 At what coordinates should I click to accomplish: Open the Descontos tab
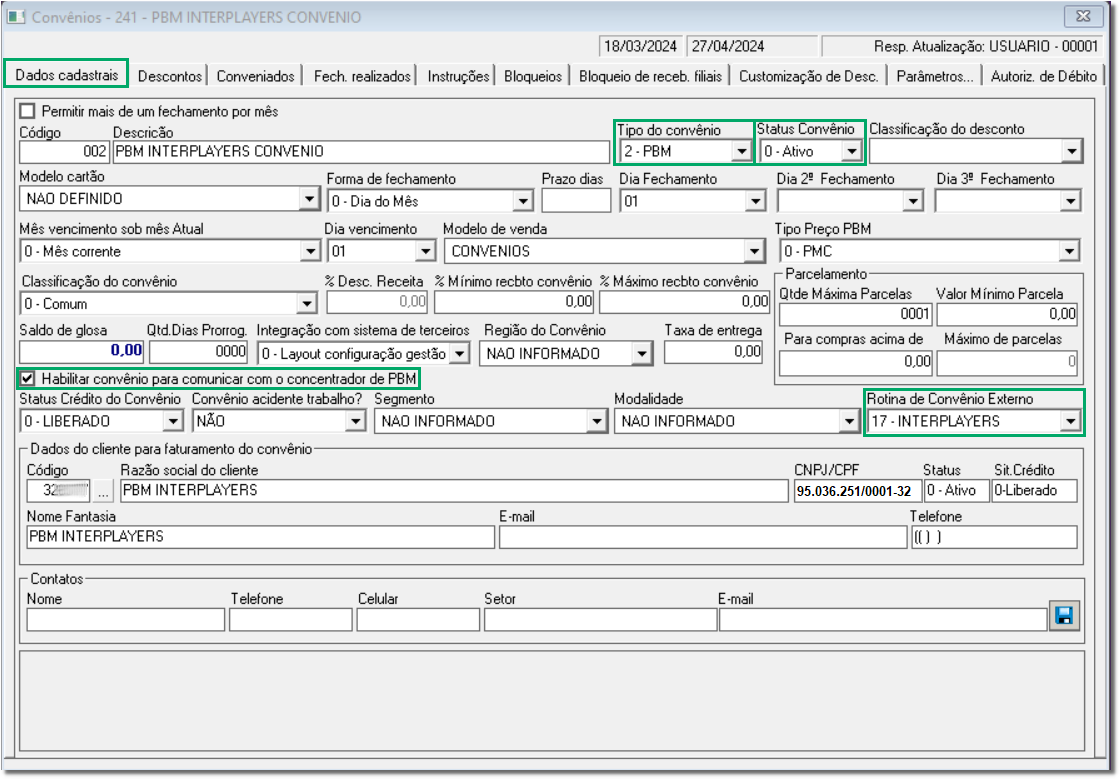coord(170,76)
